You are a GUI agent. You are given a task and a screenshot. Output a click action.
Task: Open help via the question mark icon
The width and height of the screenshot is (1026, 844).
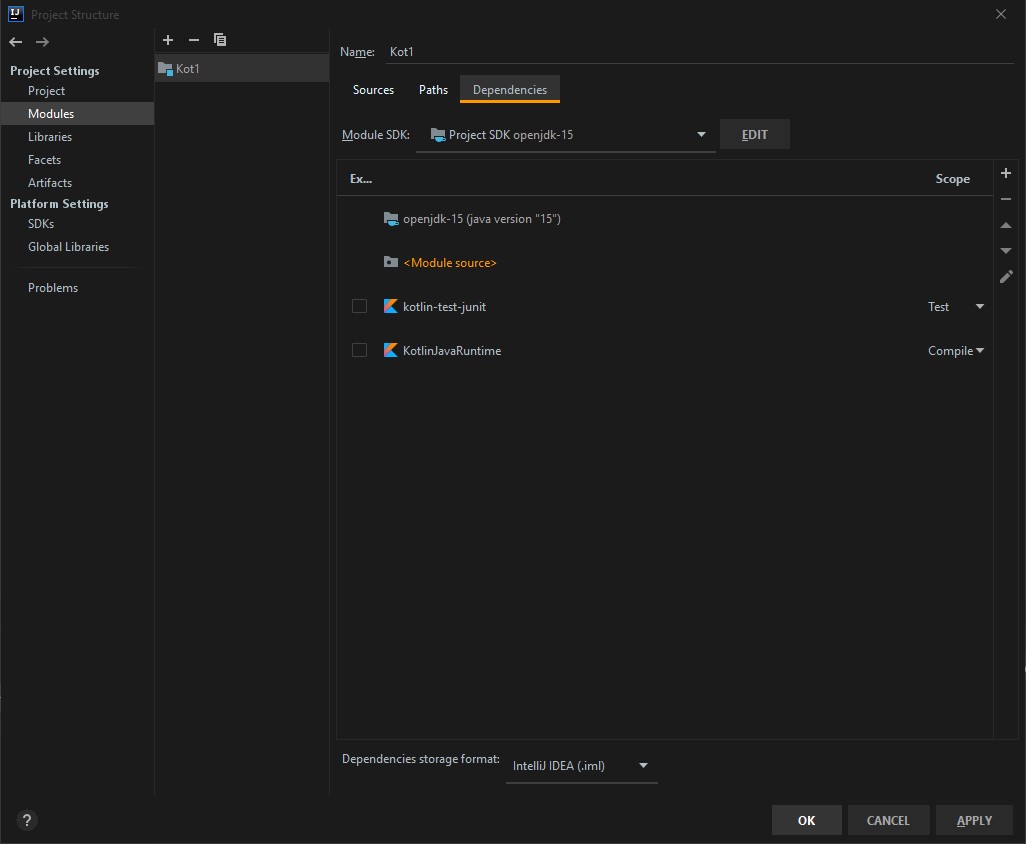[x=26, y=820]
